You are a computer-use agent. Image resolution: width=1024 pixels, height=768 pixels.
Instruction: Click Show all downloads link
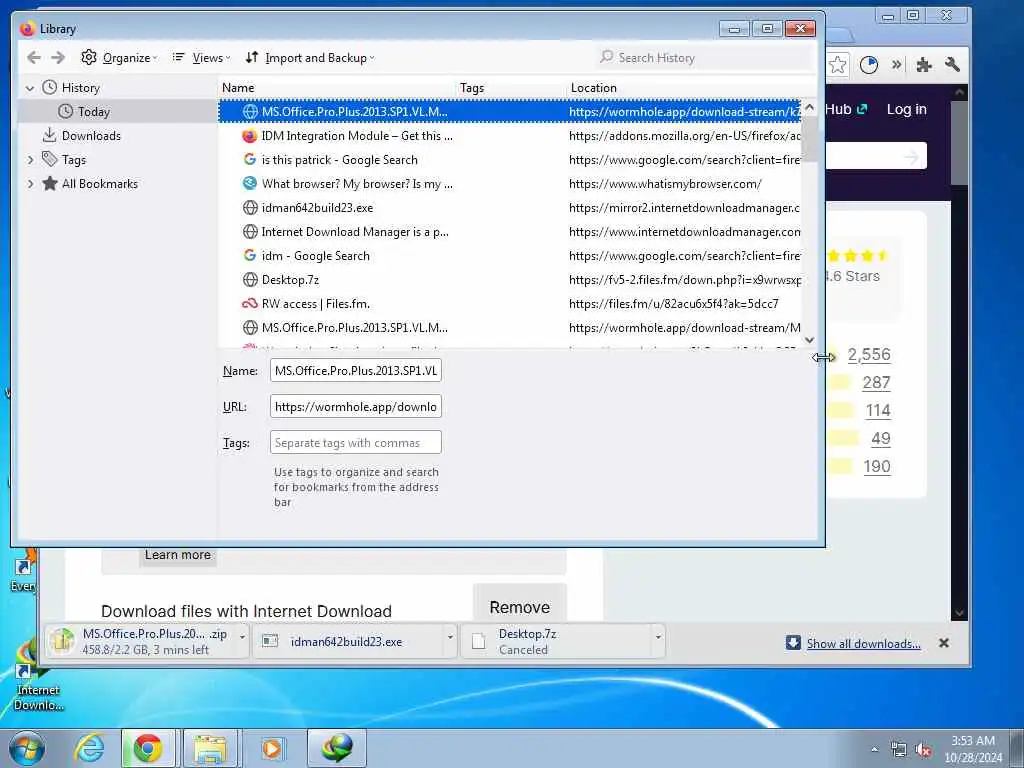point(863,644)
